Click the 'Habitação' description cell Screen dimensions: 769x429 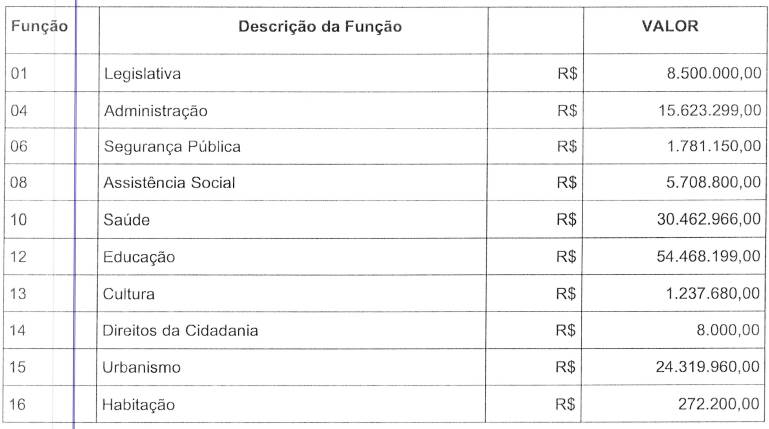pyautogui.click(x=139, y=405)
